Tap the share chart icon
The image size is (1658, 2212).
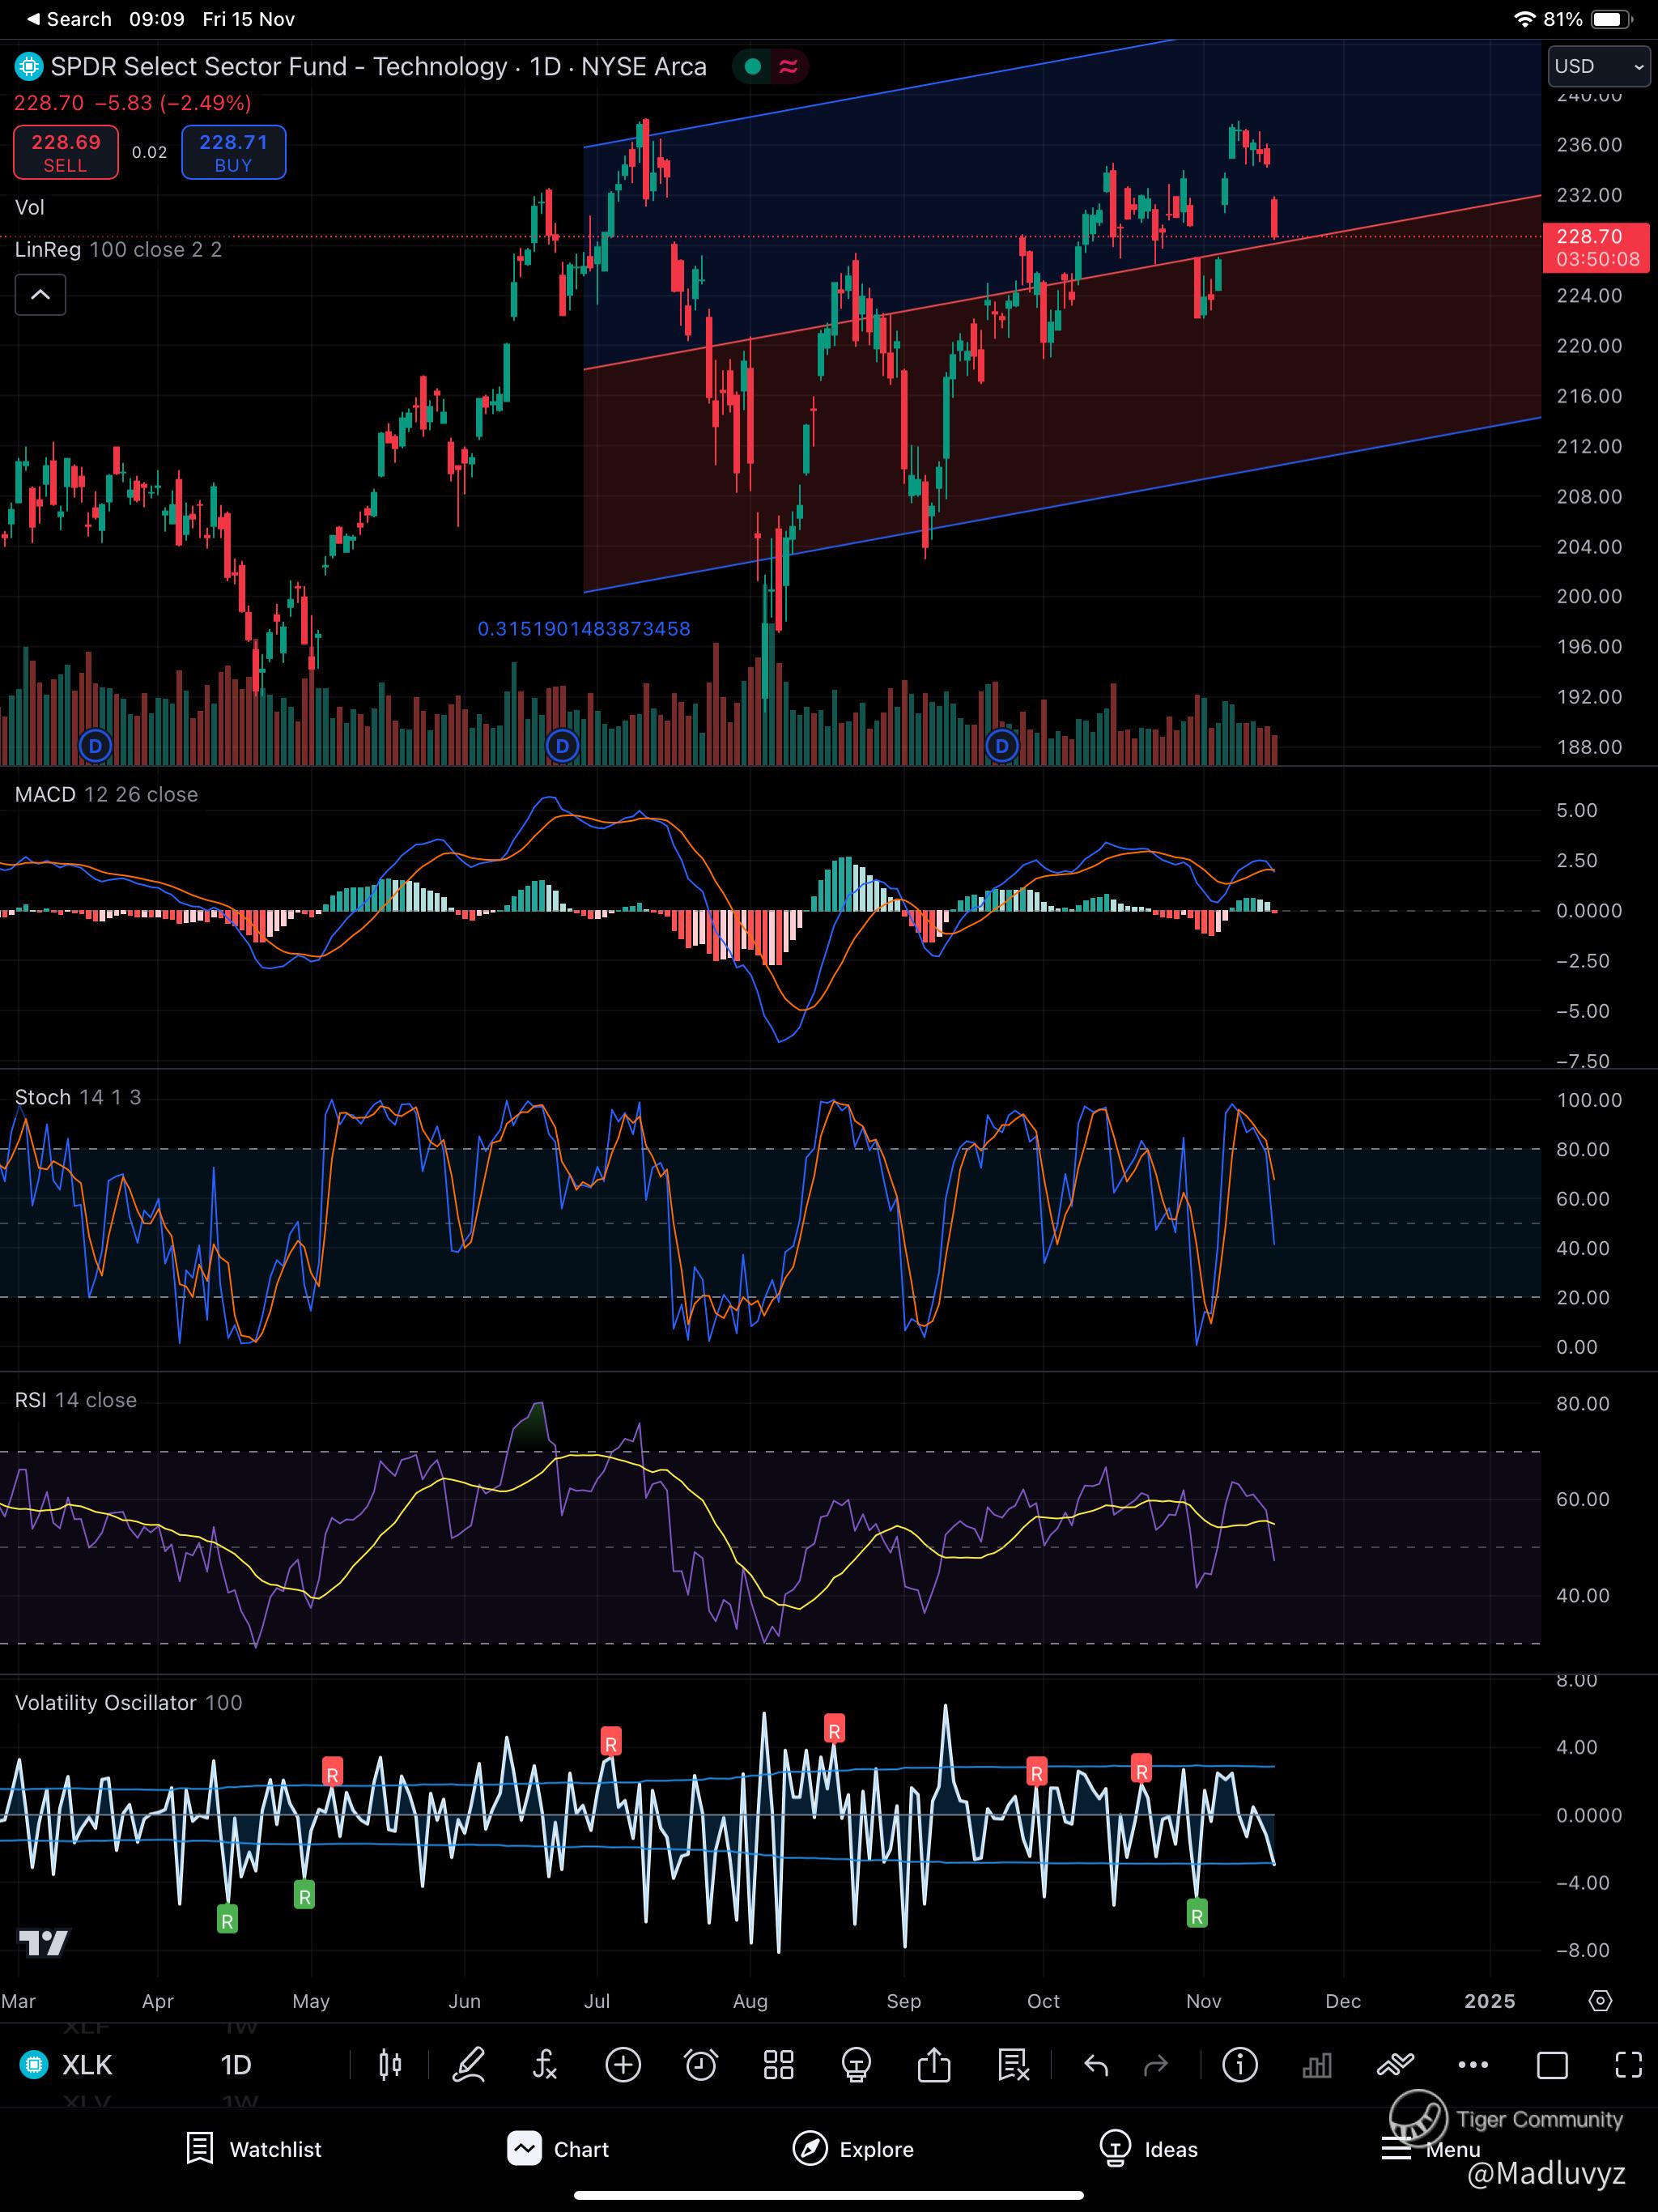(x=934, y=2065)
